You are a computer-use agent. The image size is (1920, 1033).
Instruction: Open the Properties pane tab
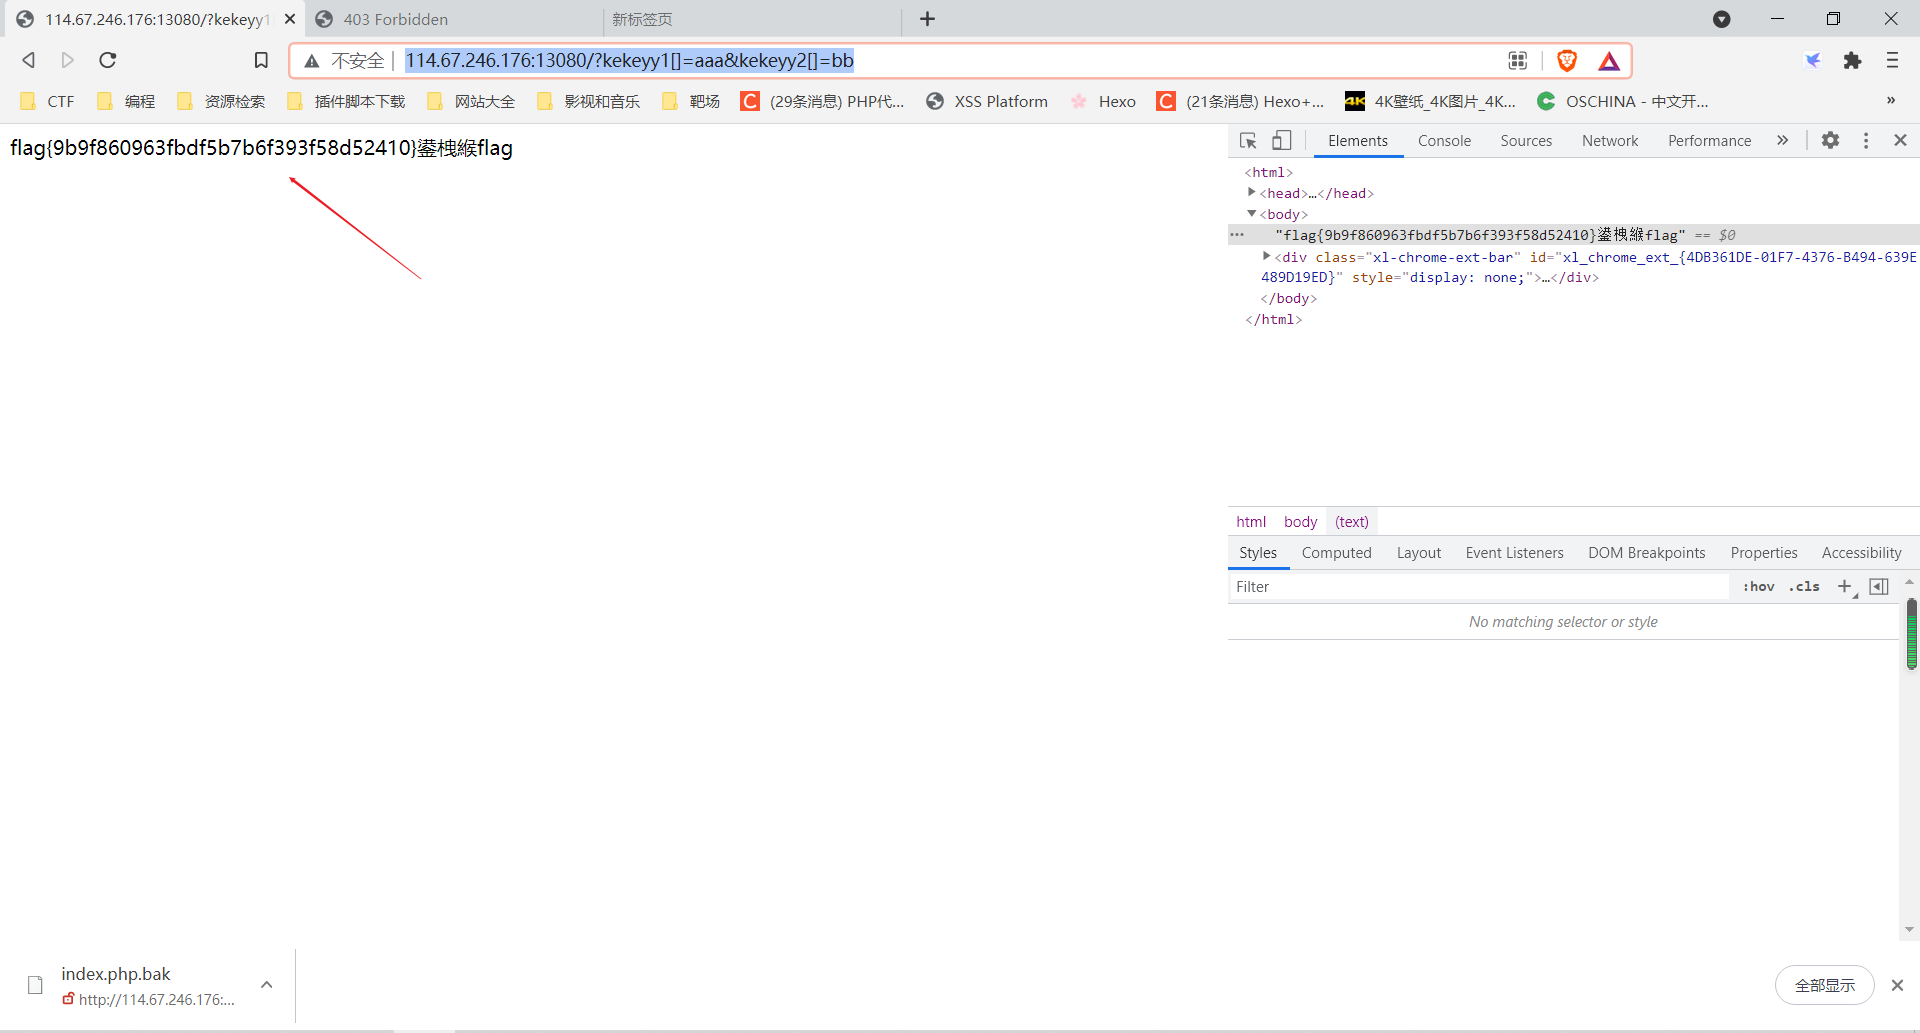point(1764,553)
